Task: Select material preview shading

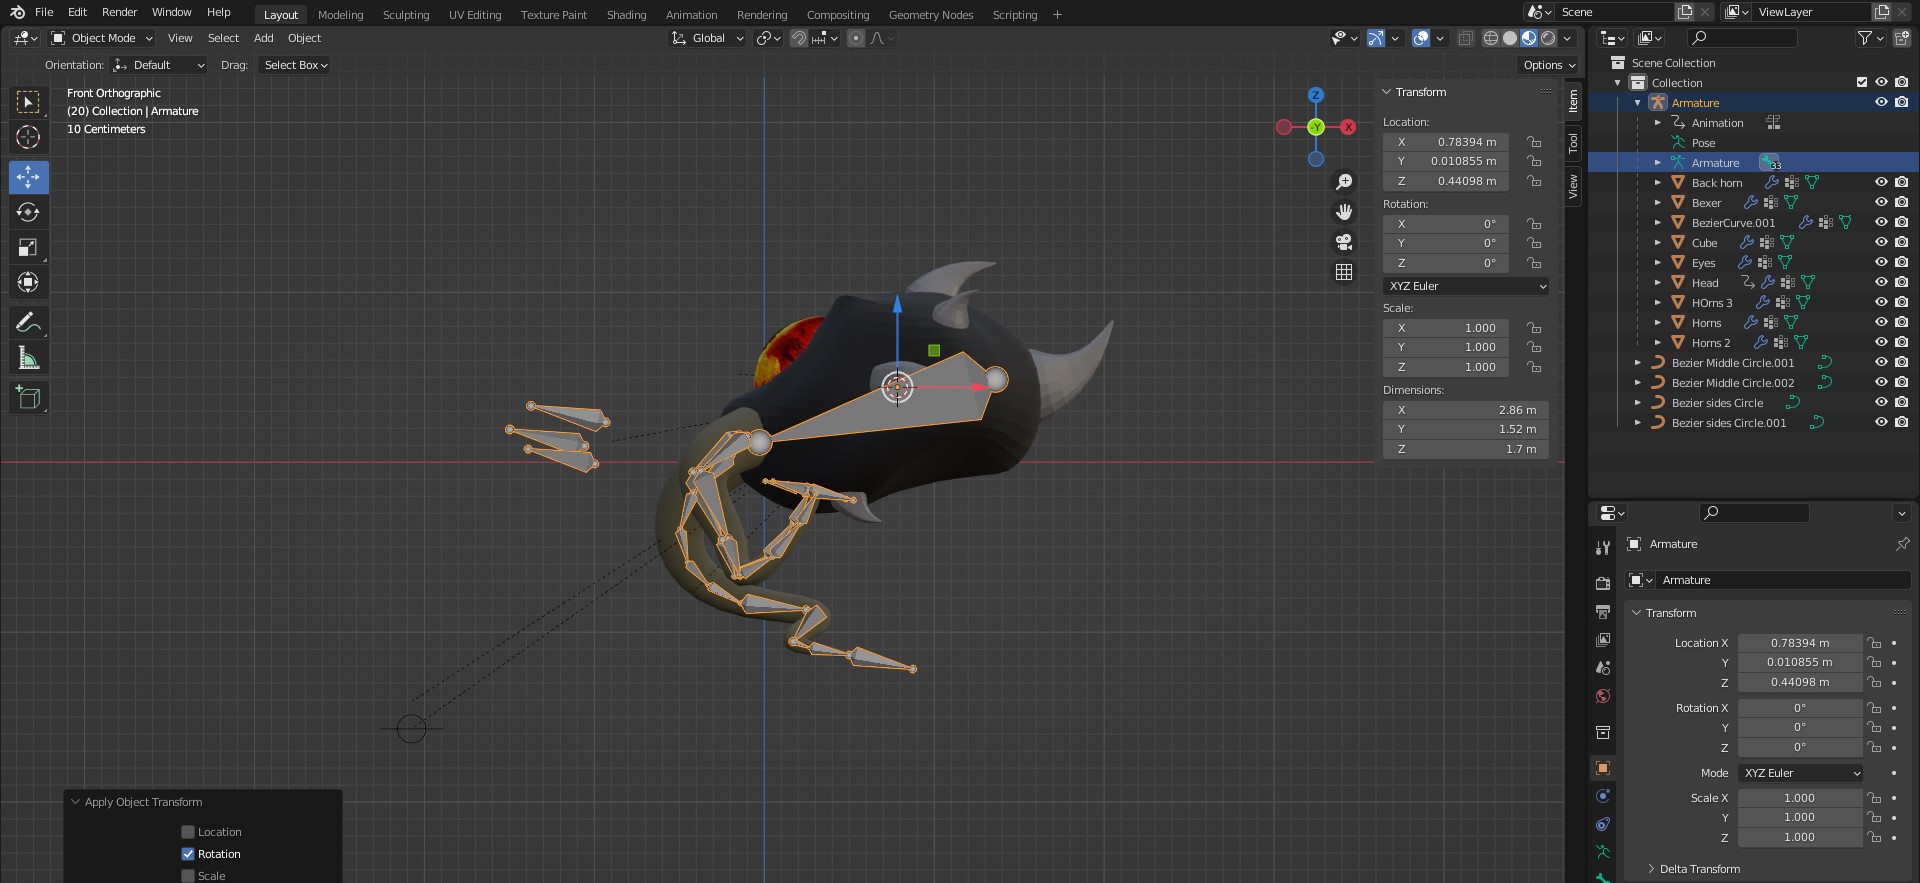Action: click(1529, 38)
